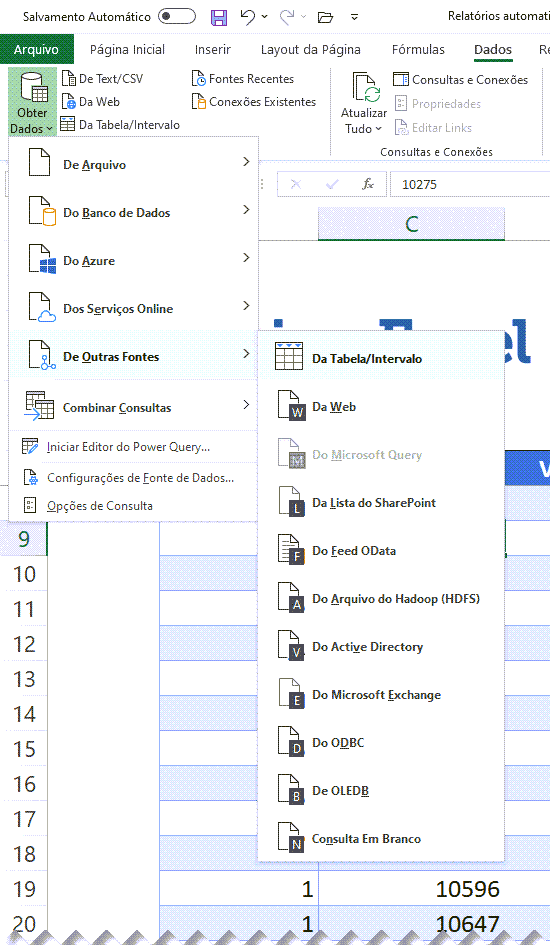Screen dimensions: 550x945
Task: Open the Combinar Consultas submenu
Action: (x=134, y=407)
